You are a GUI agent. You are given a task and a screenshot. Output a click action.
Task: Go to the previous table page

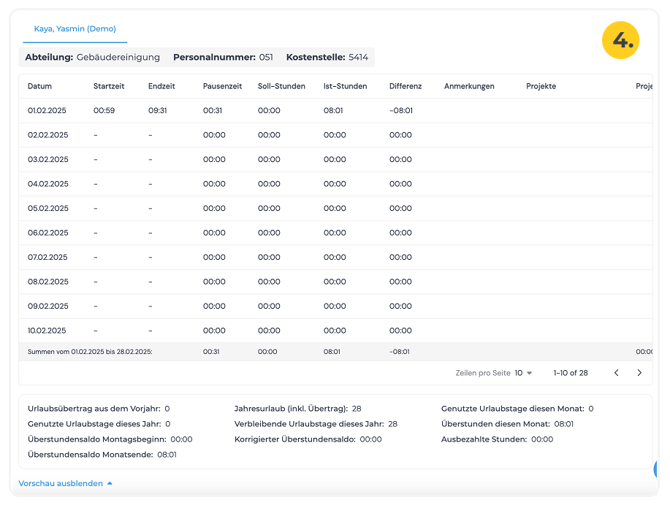tap(616, 373)
